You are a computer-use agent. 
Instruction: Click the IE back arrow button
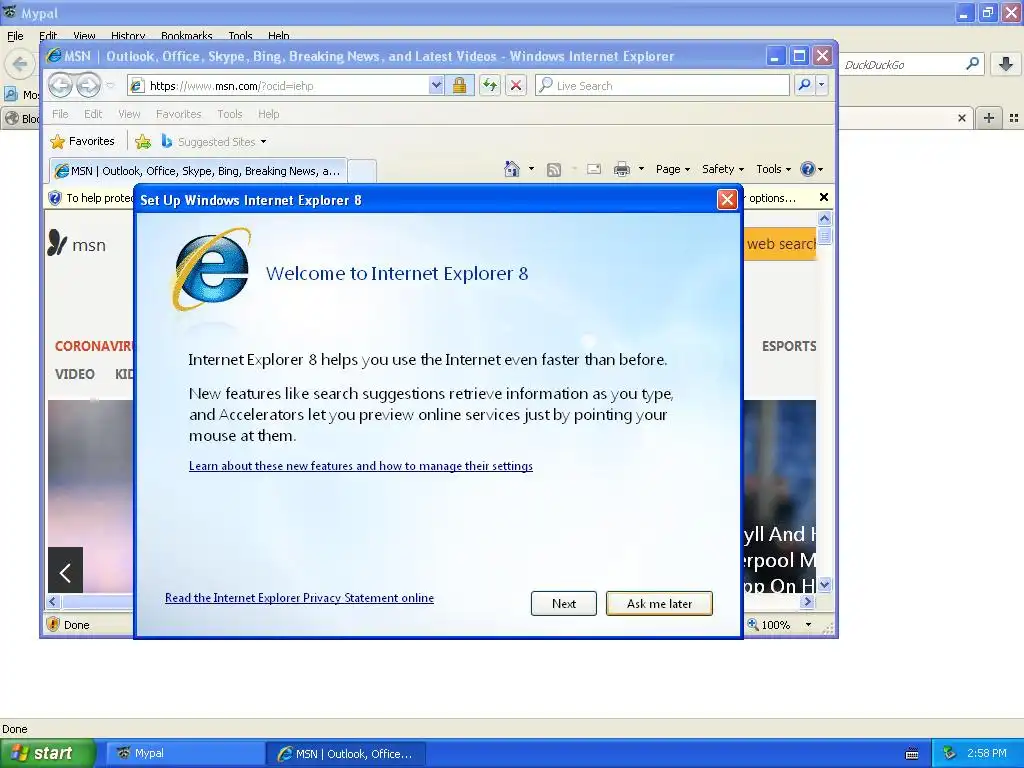(60, 85)
